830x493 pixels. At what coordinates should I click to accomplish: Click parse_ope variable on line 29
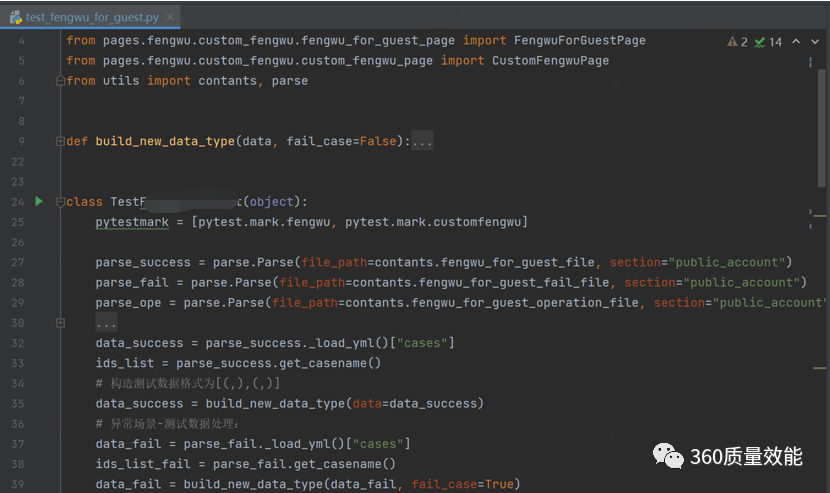(129, 302)
